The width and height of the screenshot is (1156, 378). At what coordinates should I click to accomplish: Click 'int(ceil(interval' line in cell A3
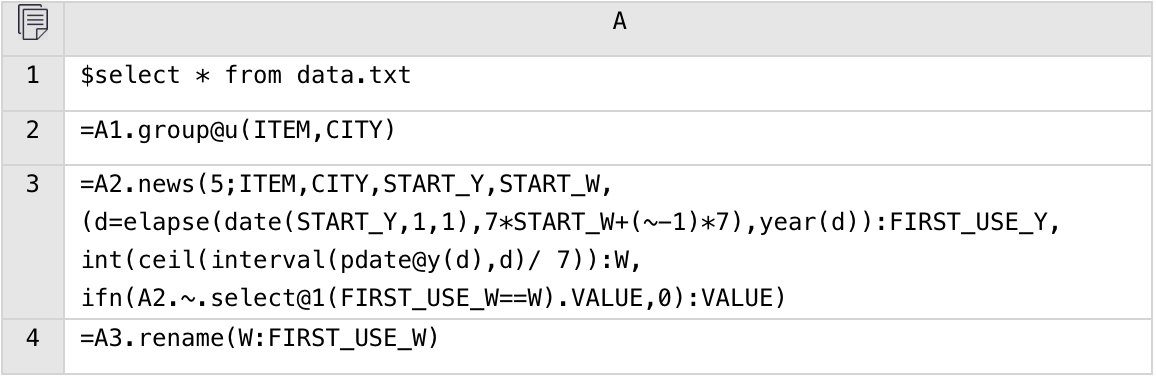tap(361, 260)
